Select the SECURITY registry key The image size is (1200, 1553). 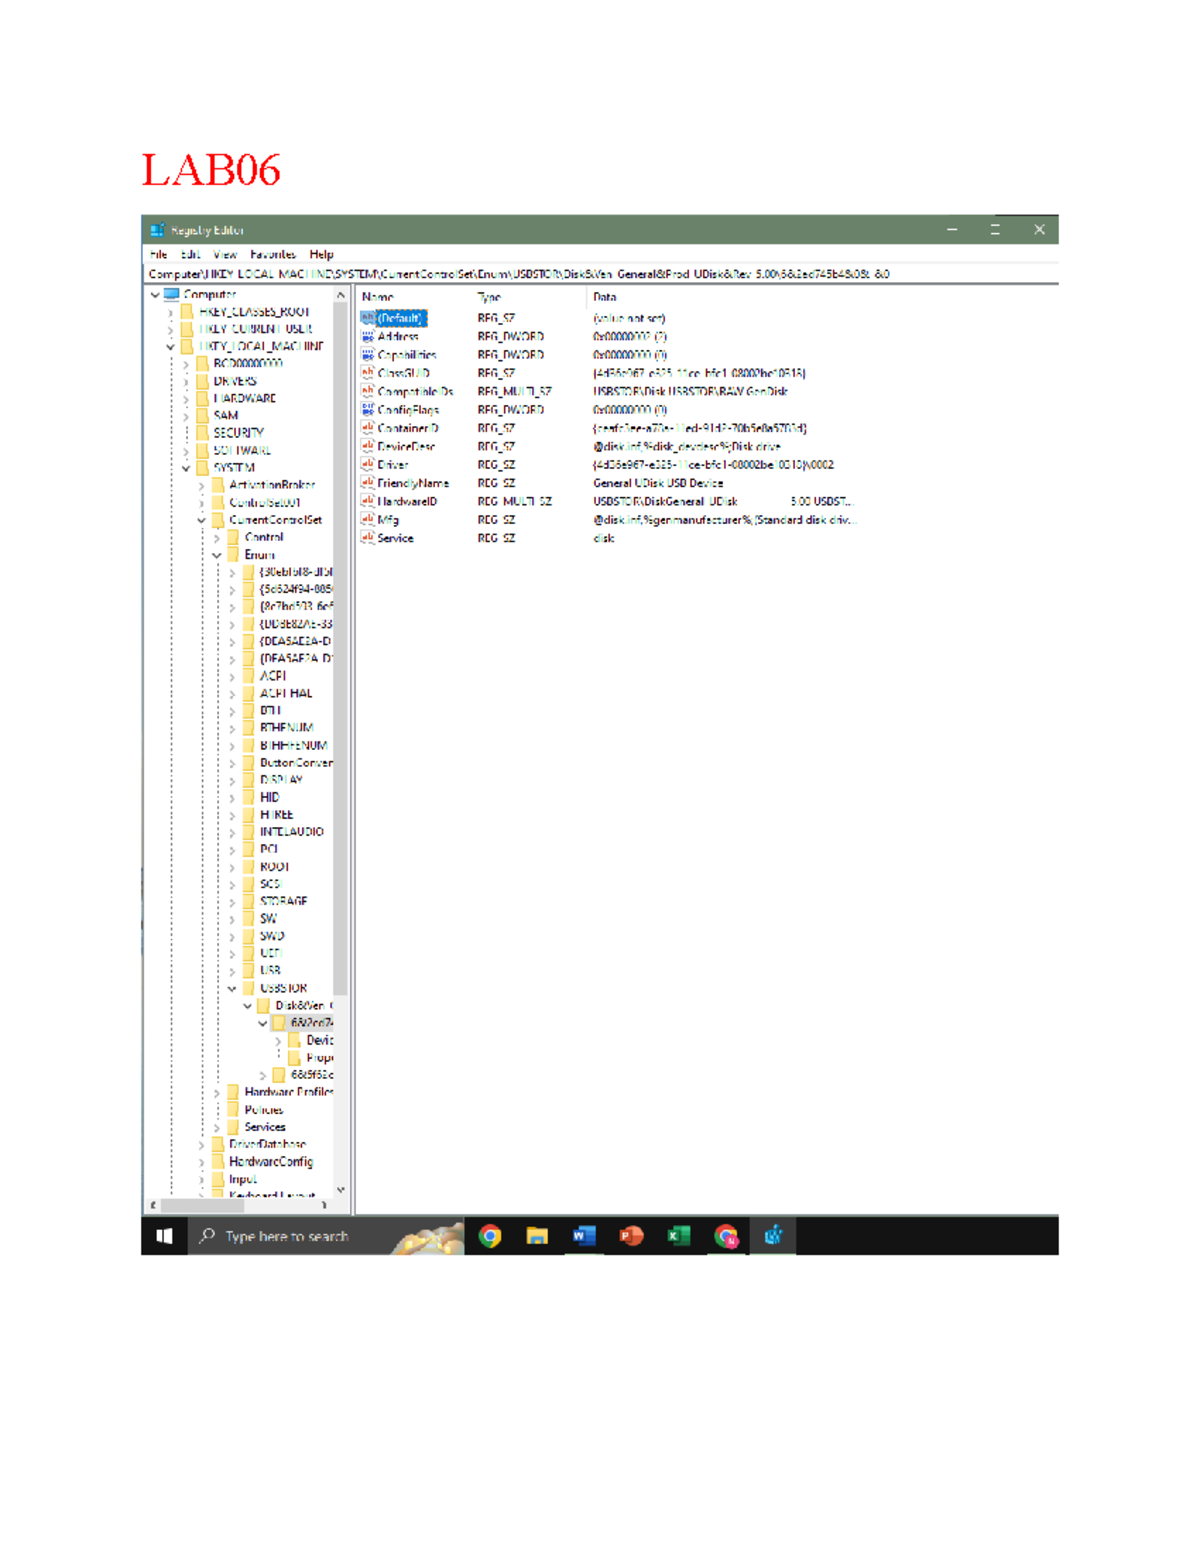(237, 432)
